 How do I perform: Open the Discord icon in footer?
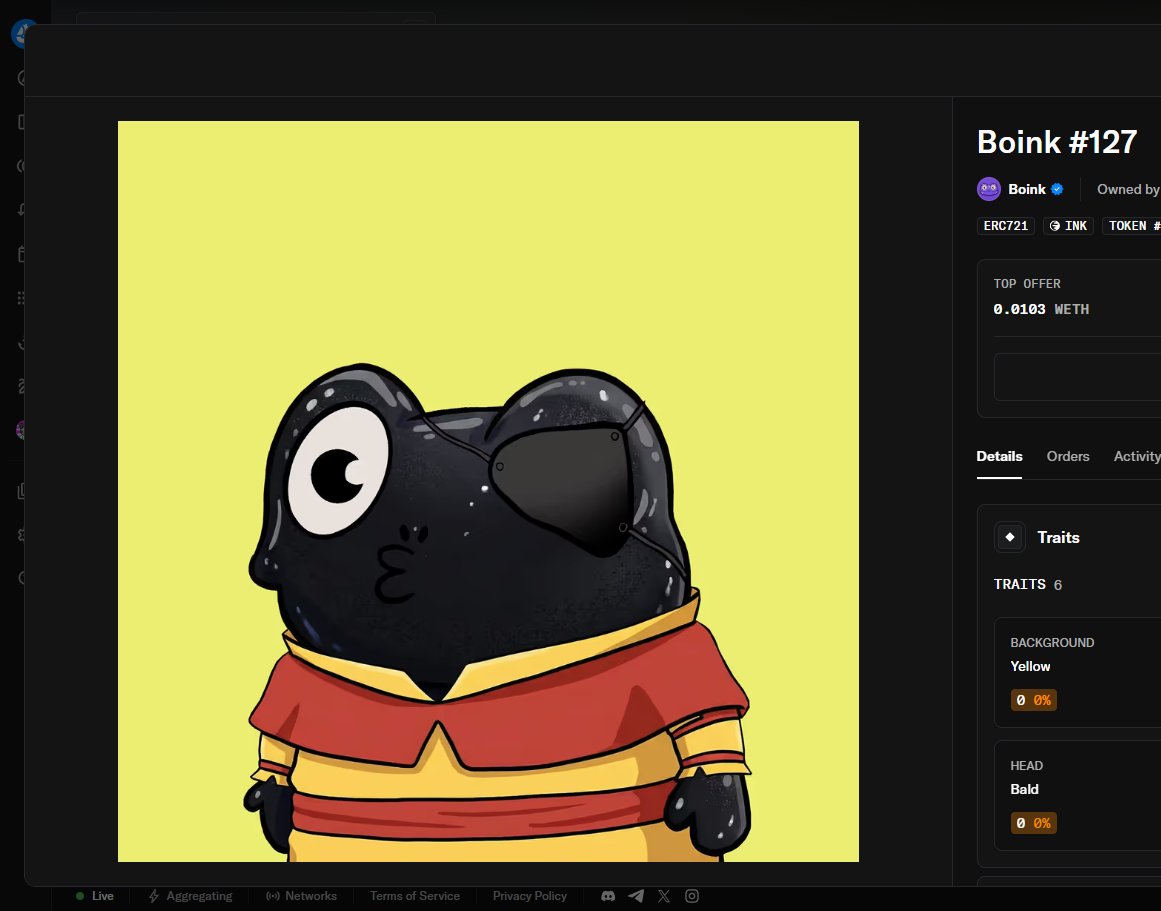[x=608, y=896]
